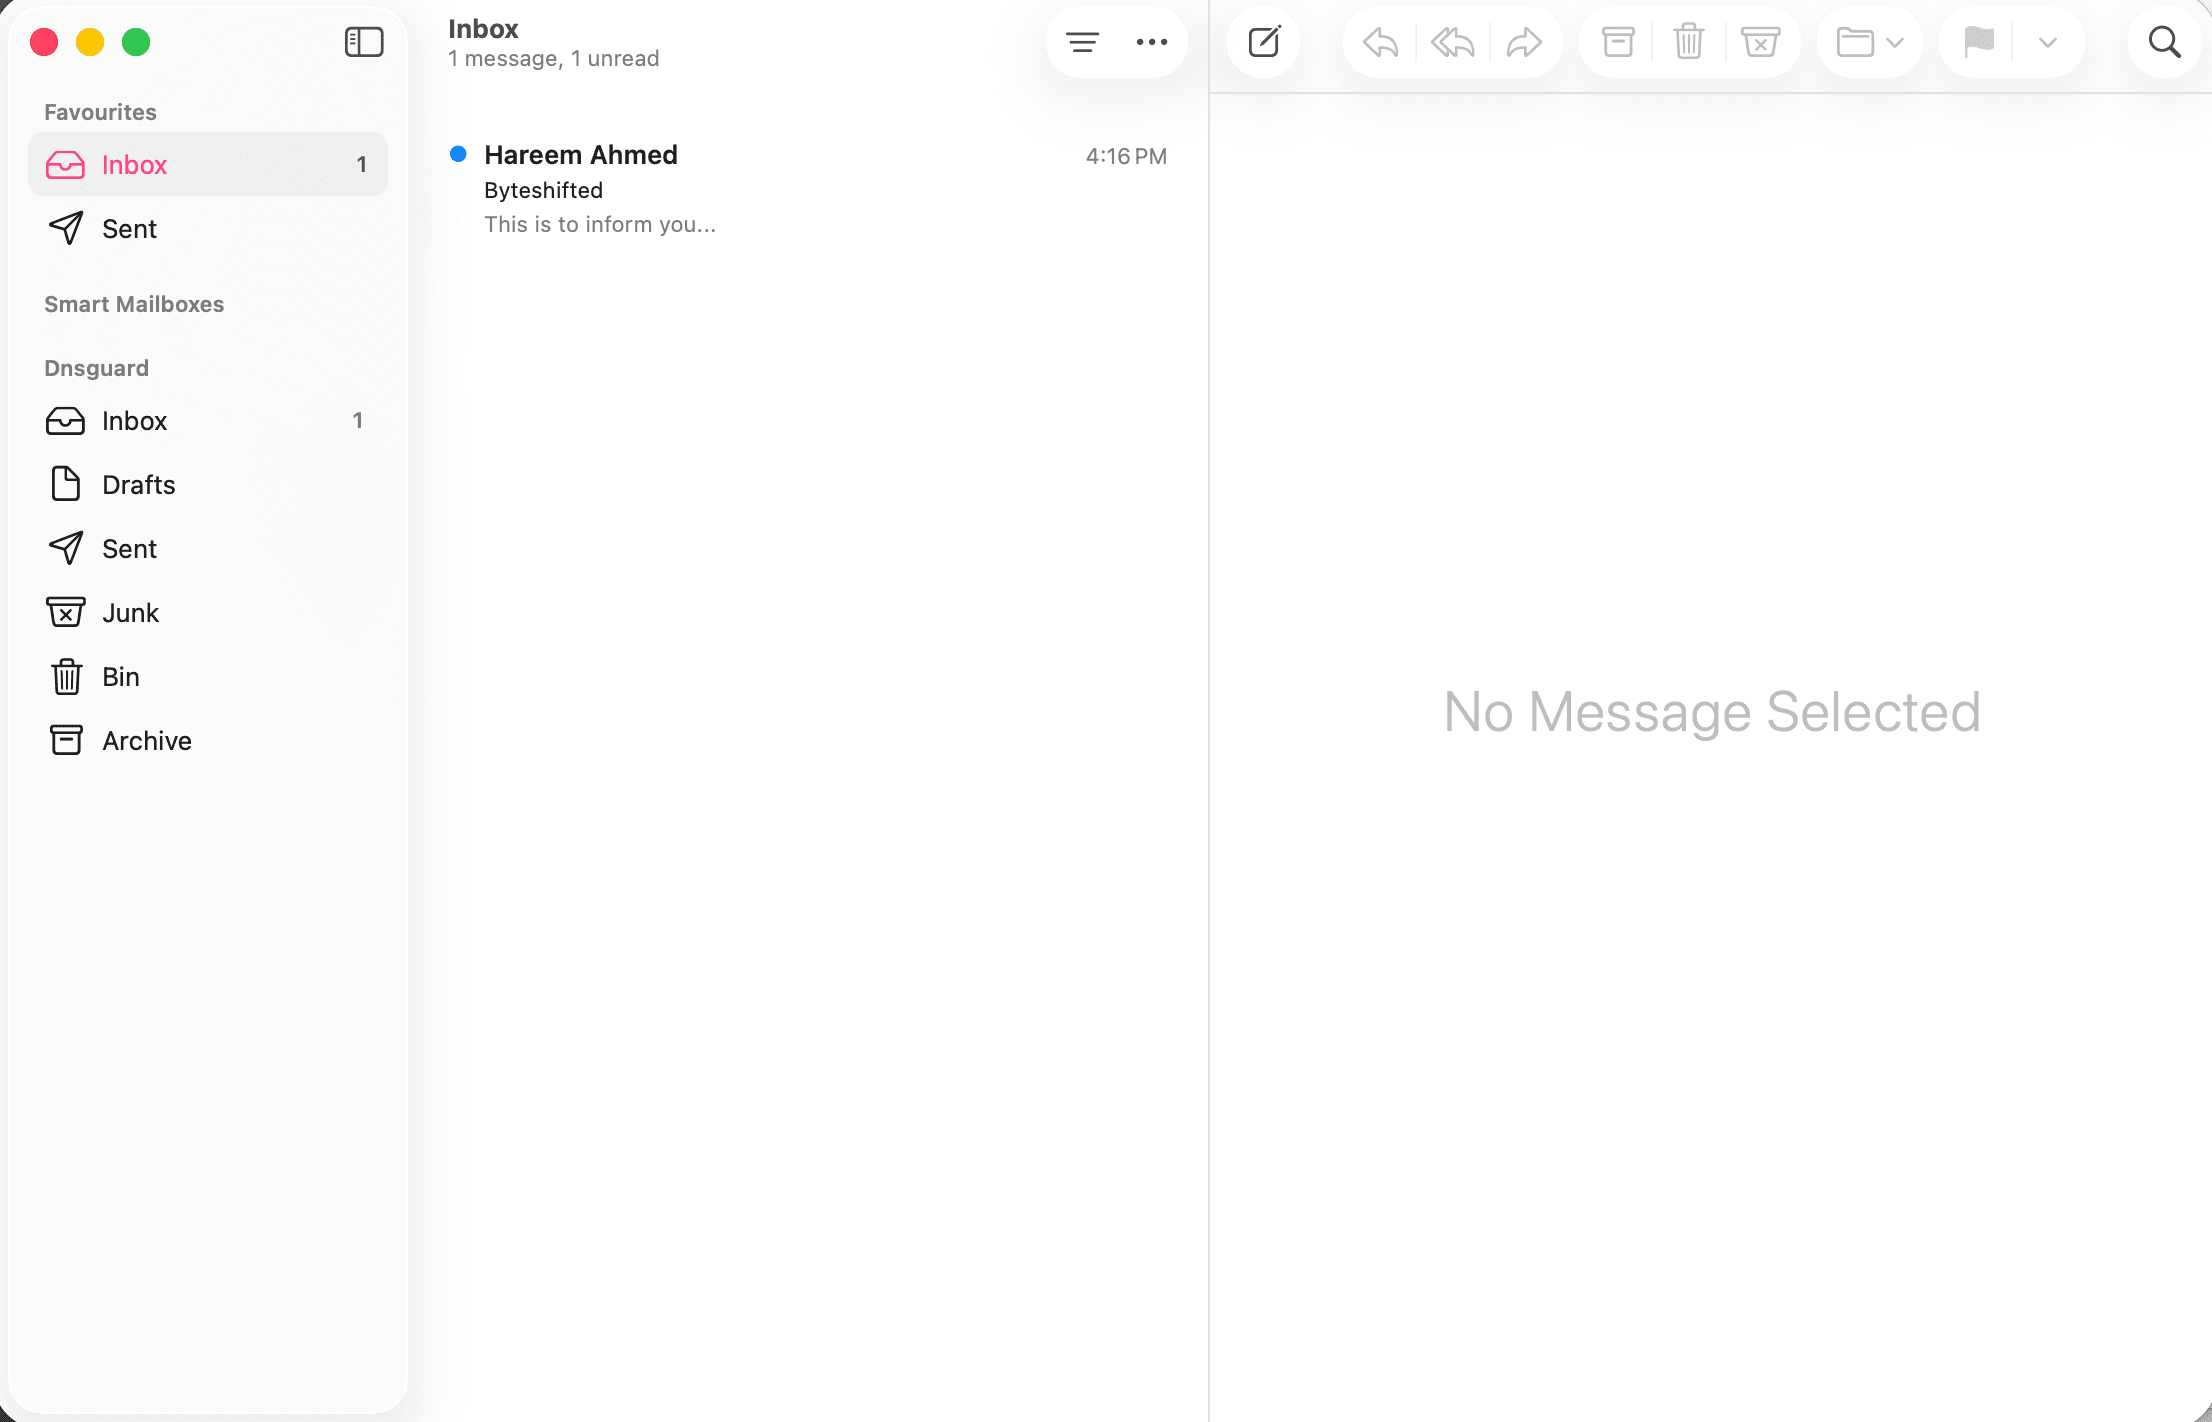Open the Bin mailbox

coord(208,676)
